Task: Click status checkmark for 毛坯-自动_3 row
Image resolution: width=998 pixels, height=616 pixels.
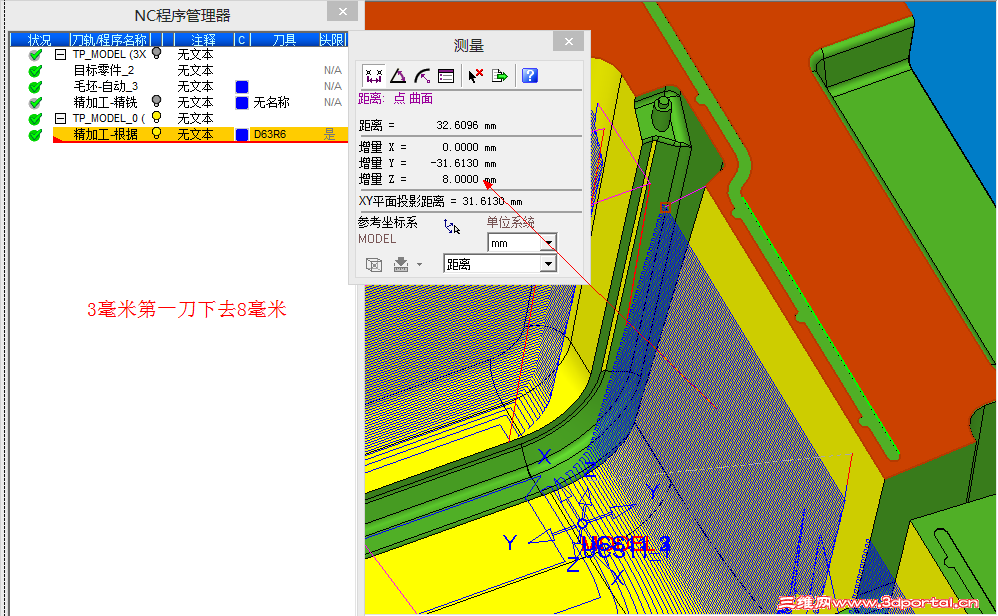Action: (x=36, y=87)
